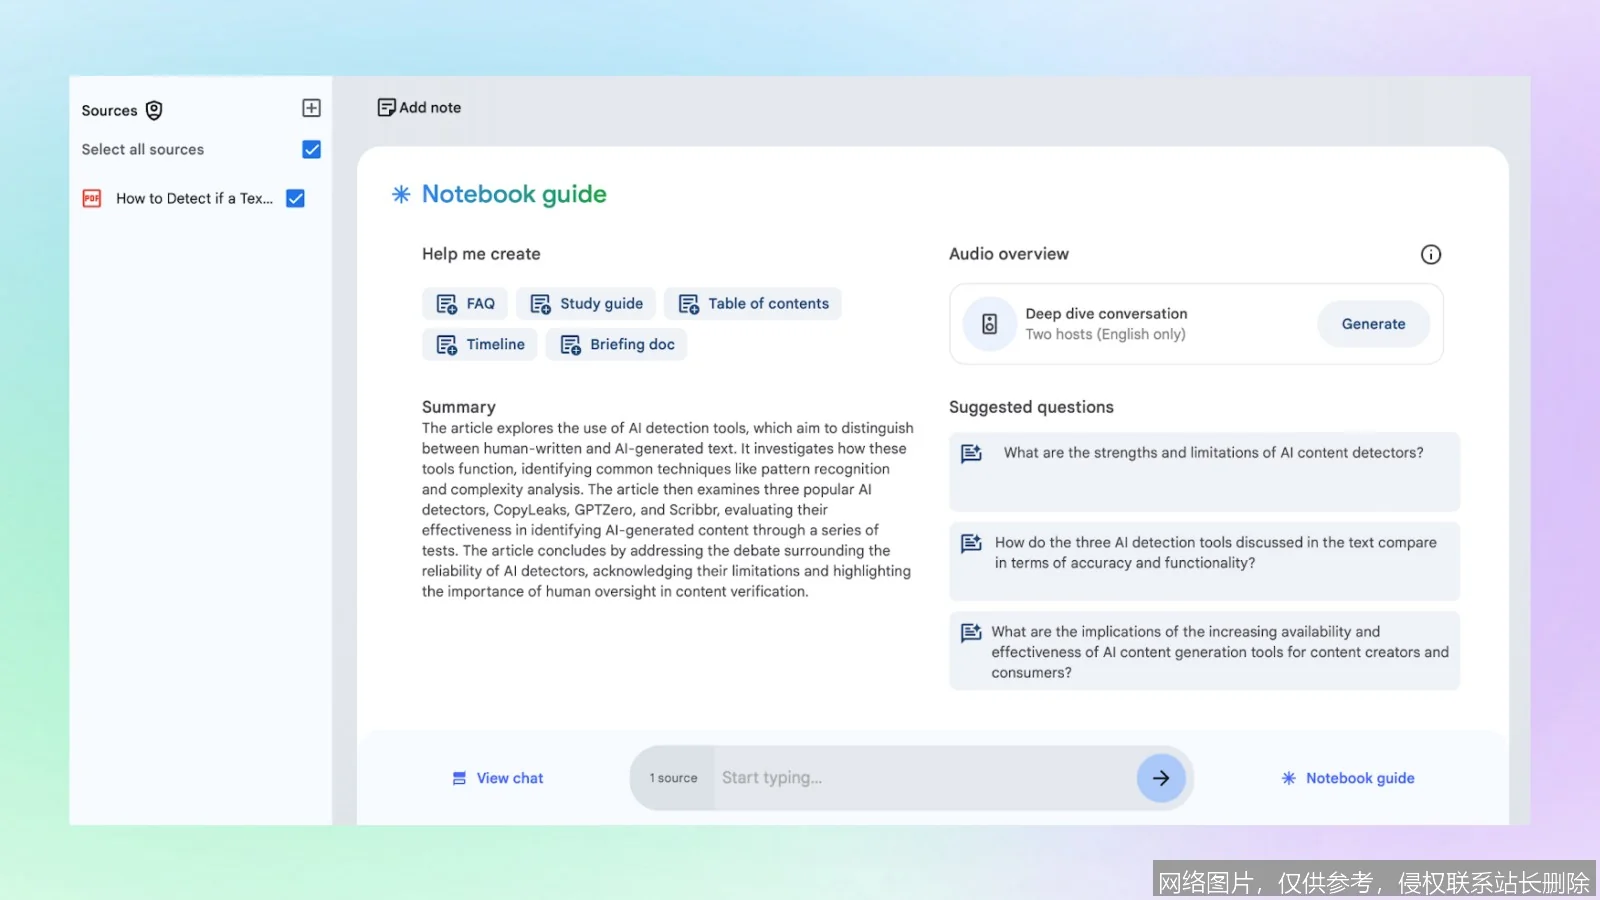
Task: Click the Table of contents option
Action: click(753, 303)
